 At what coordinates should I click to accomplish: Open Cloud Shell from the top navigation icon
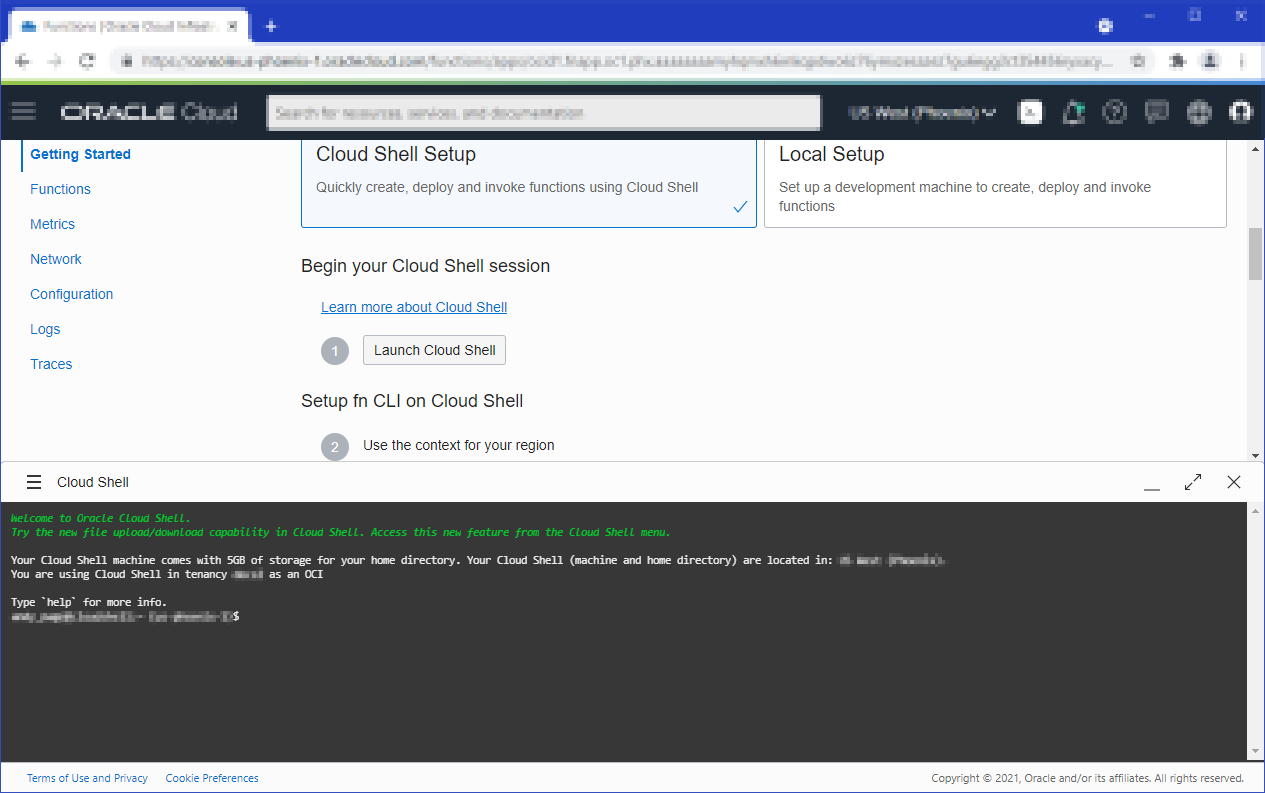(x=1030, y=112)
